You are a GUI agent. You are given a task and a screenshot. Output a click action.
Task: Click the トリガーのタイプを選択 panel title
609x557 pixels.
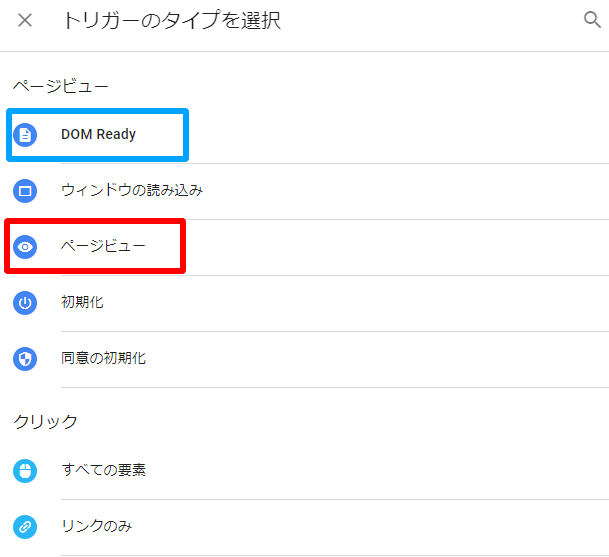pyautogui.click(x=171, y=20)
